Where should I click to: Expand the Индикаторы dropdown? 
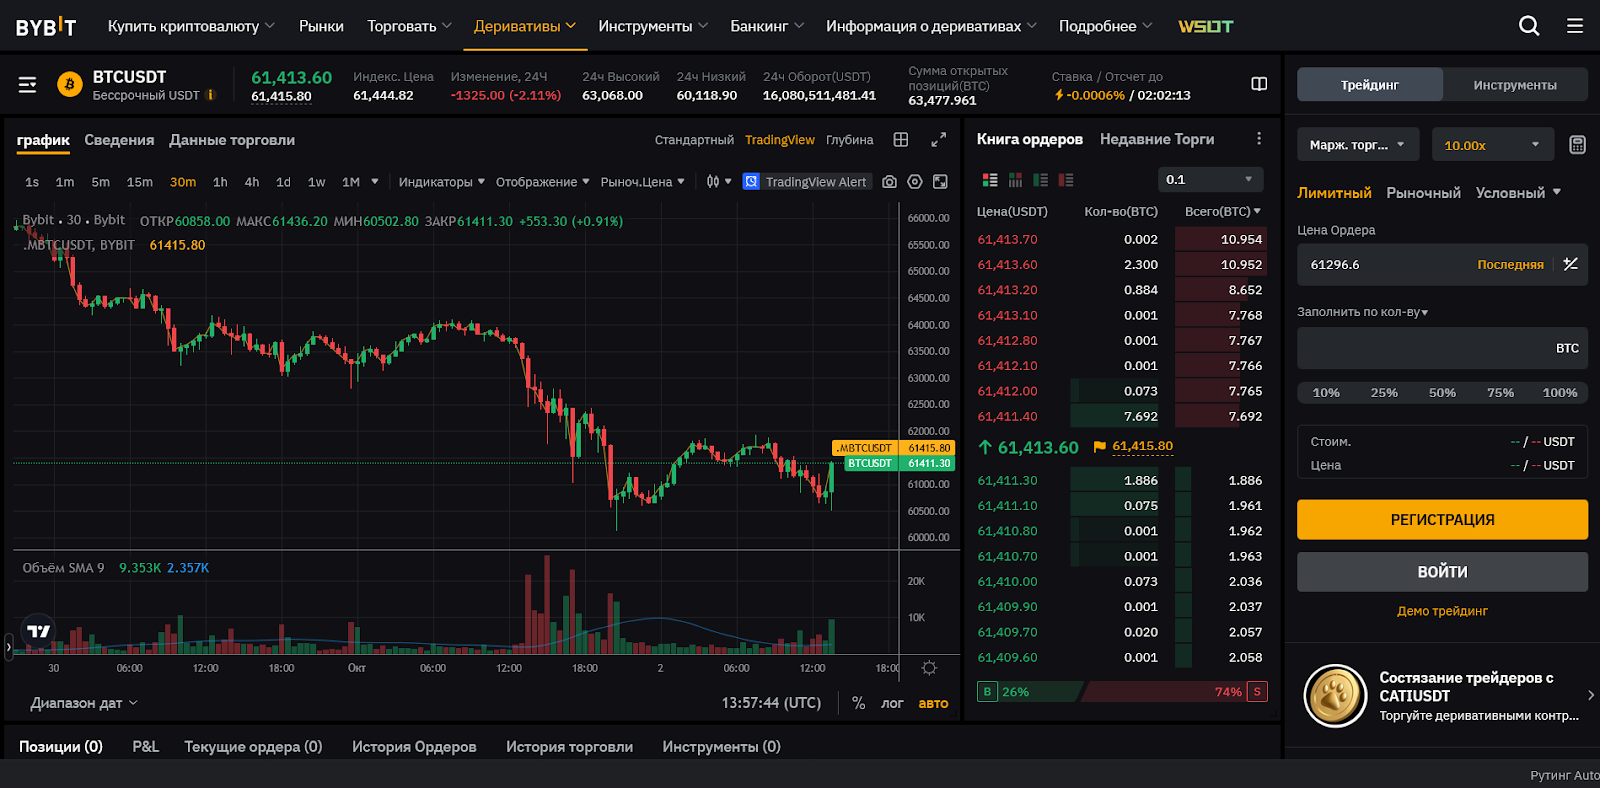tap(441, 182)
